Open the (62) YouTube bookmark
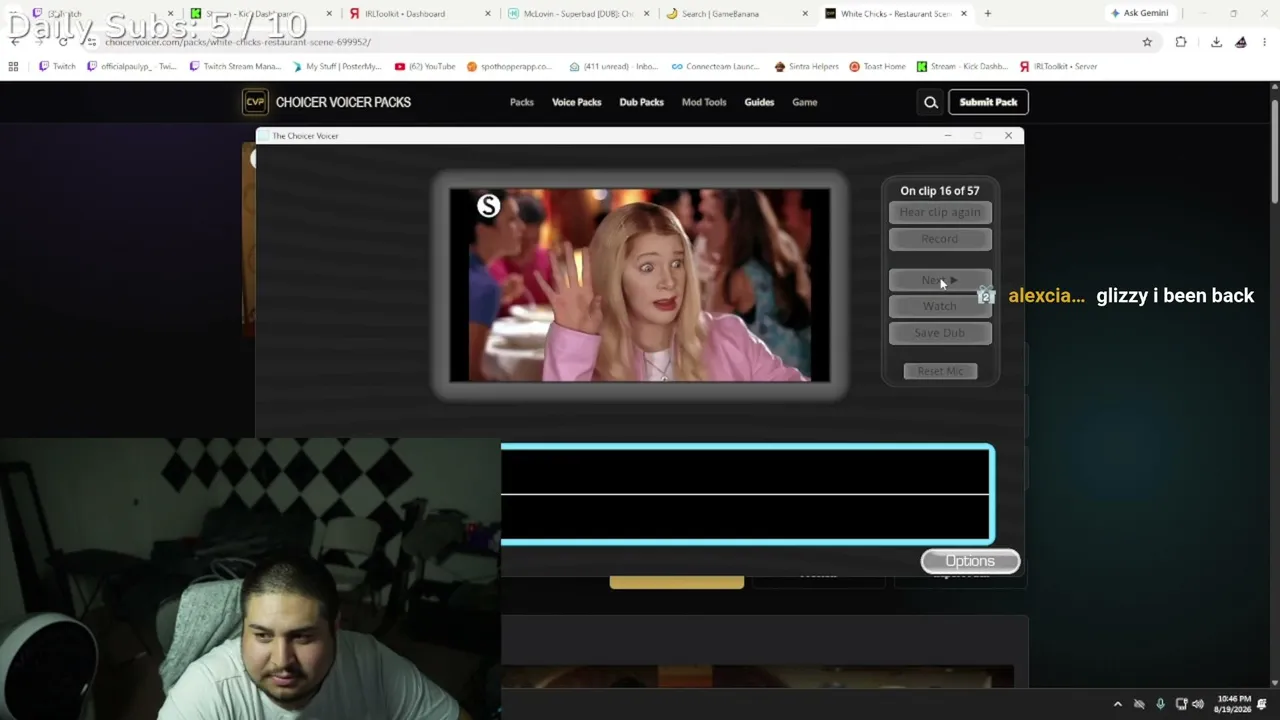1280x720 pixels. 425,66
